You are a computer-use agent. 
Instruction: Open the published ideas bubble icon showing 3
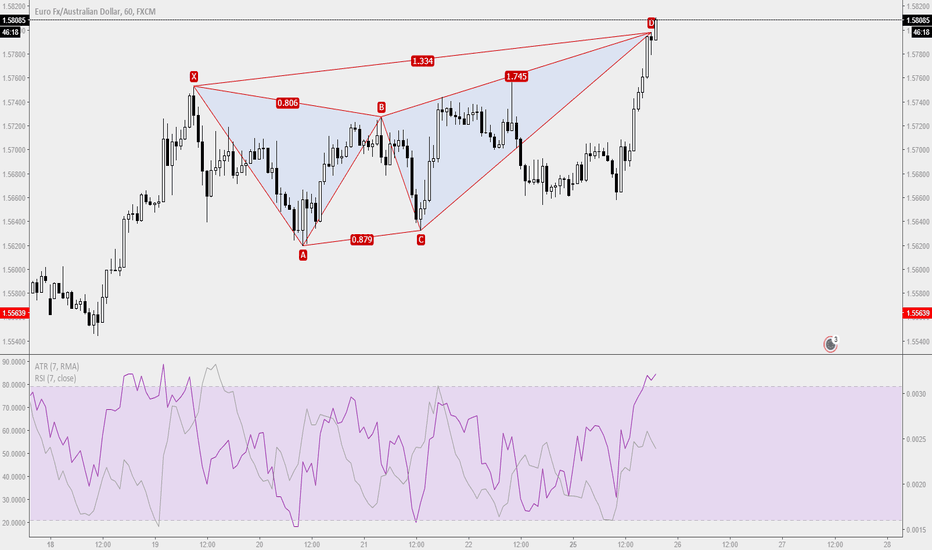pyautogui.click(x=830, y=344)
